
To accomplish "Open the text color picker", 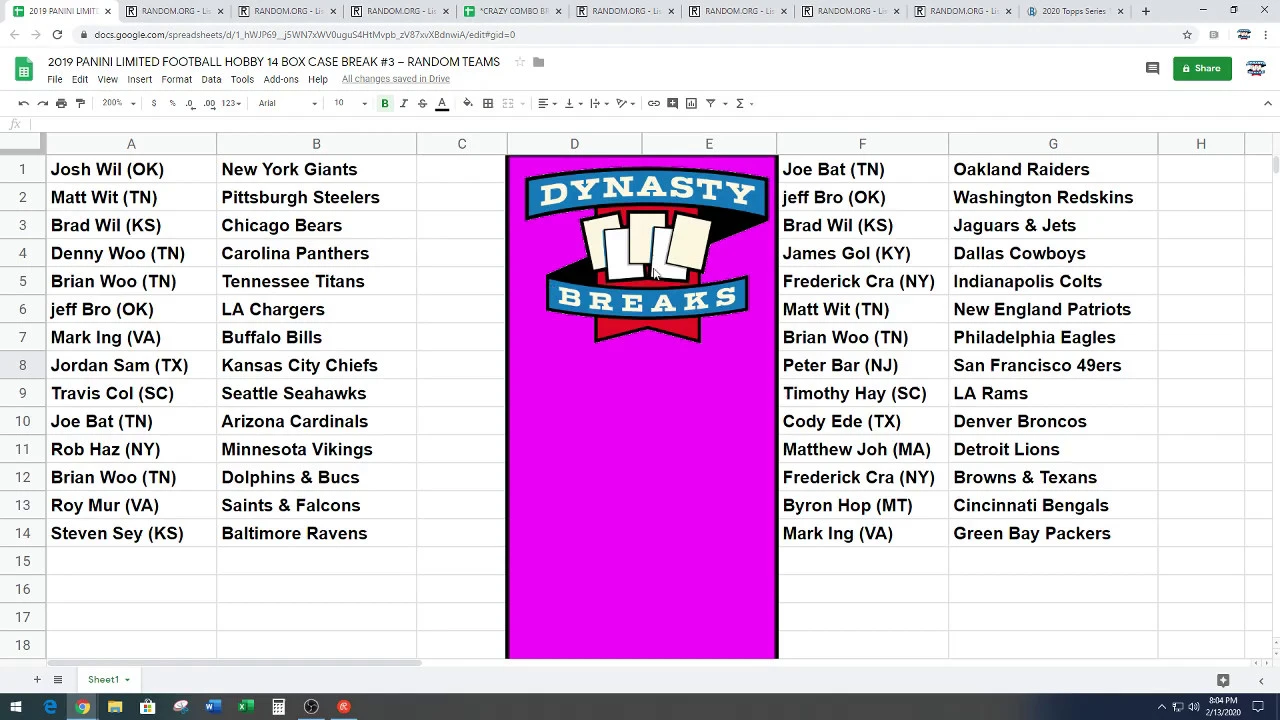I will pos(441,103).
